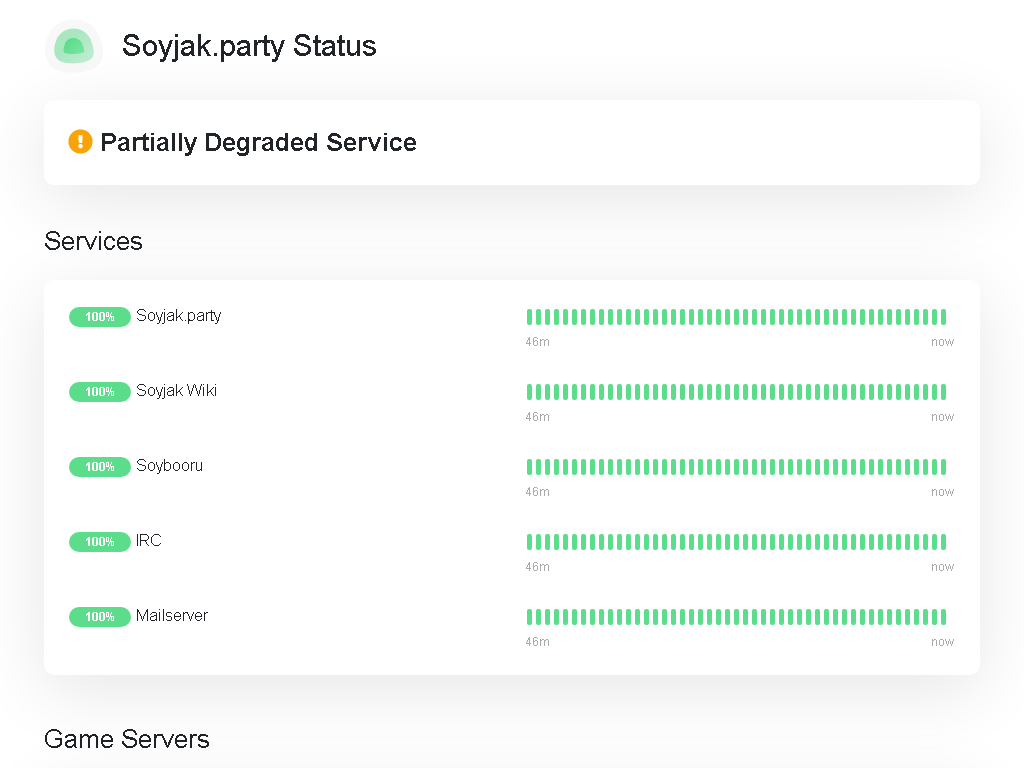
Task: Click the Soyjak Wiki uptime heartbeat bar
Action: 736,392
